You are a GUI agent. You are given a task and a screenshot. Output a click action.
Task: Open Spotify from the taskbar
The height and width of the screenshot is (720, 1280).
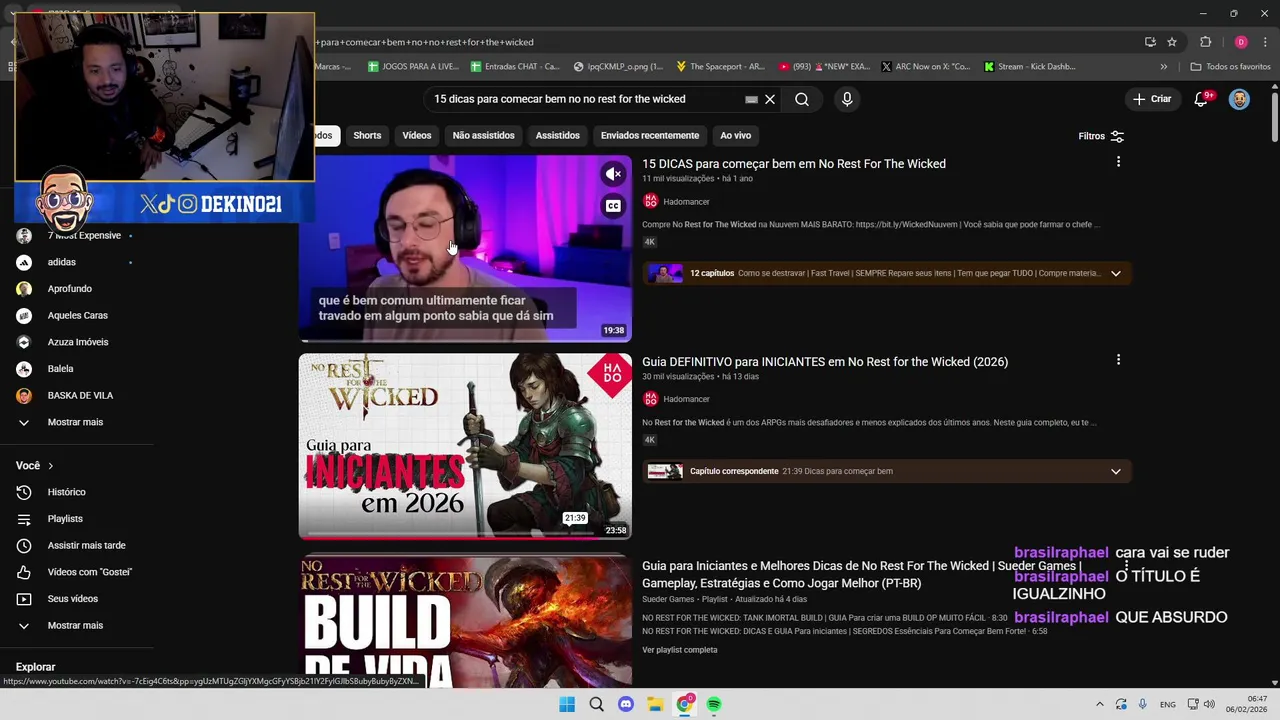pyautogui.click(x=714, y=704)
